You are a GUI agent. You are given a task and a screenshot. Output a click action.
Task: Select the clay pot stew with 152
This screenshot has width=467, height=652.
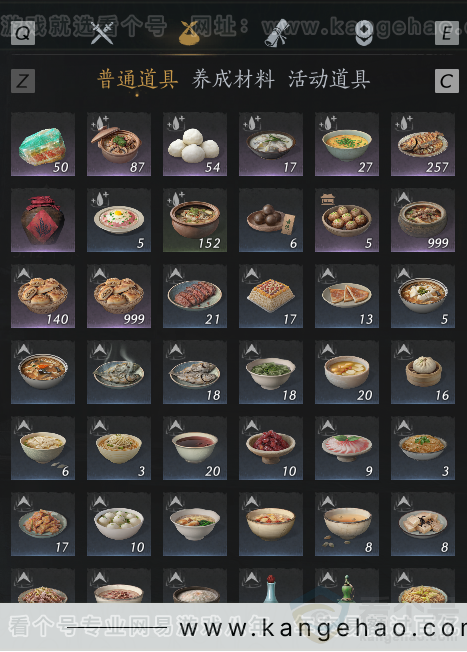[x=195, y=220]
